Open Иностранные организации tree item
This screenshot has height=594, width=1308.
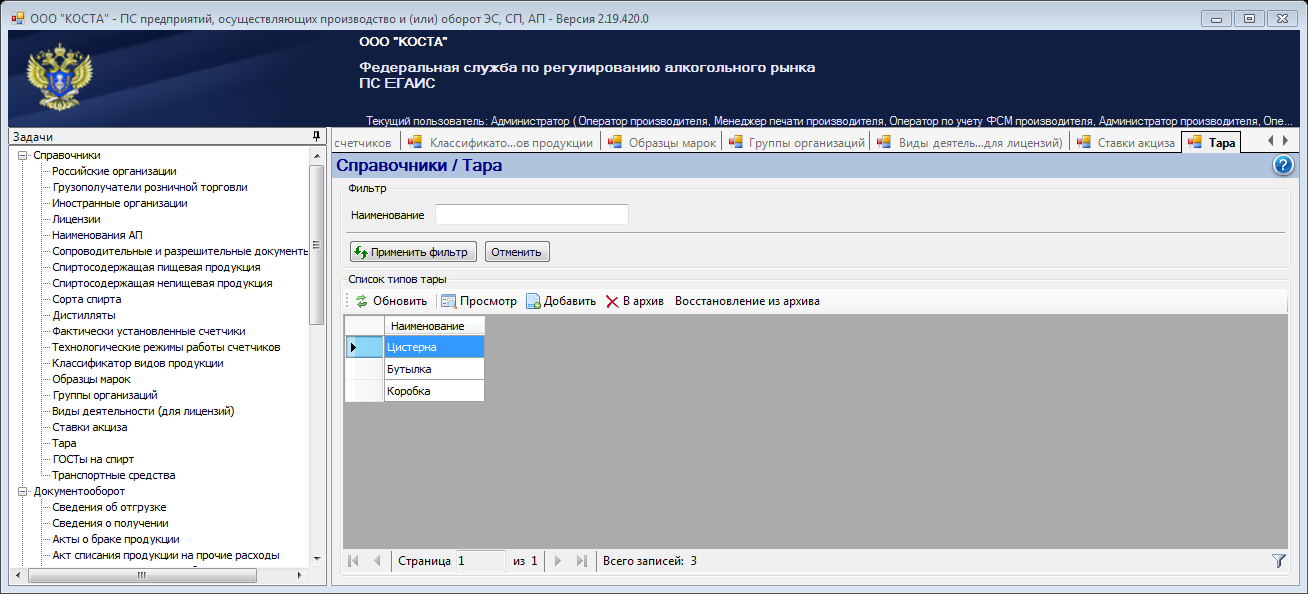(x=120, y=203)
